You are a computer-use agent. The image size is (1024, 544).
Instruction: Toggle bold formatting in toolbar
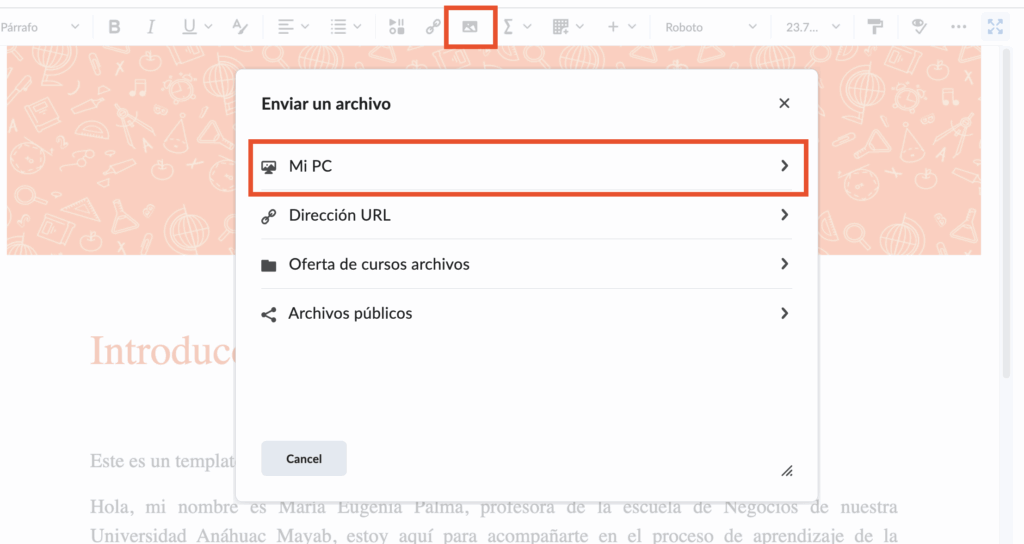pos(114,27)
